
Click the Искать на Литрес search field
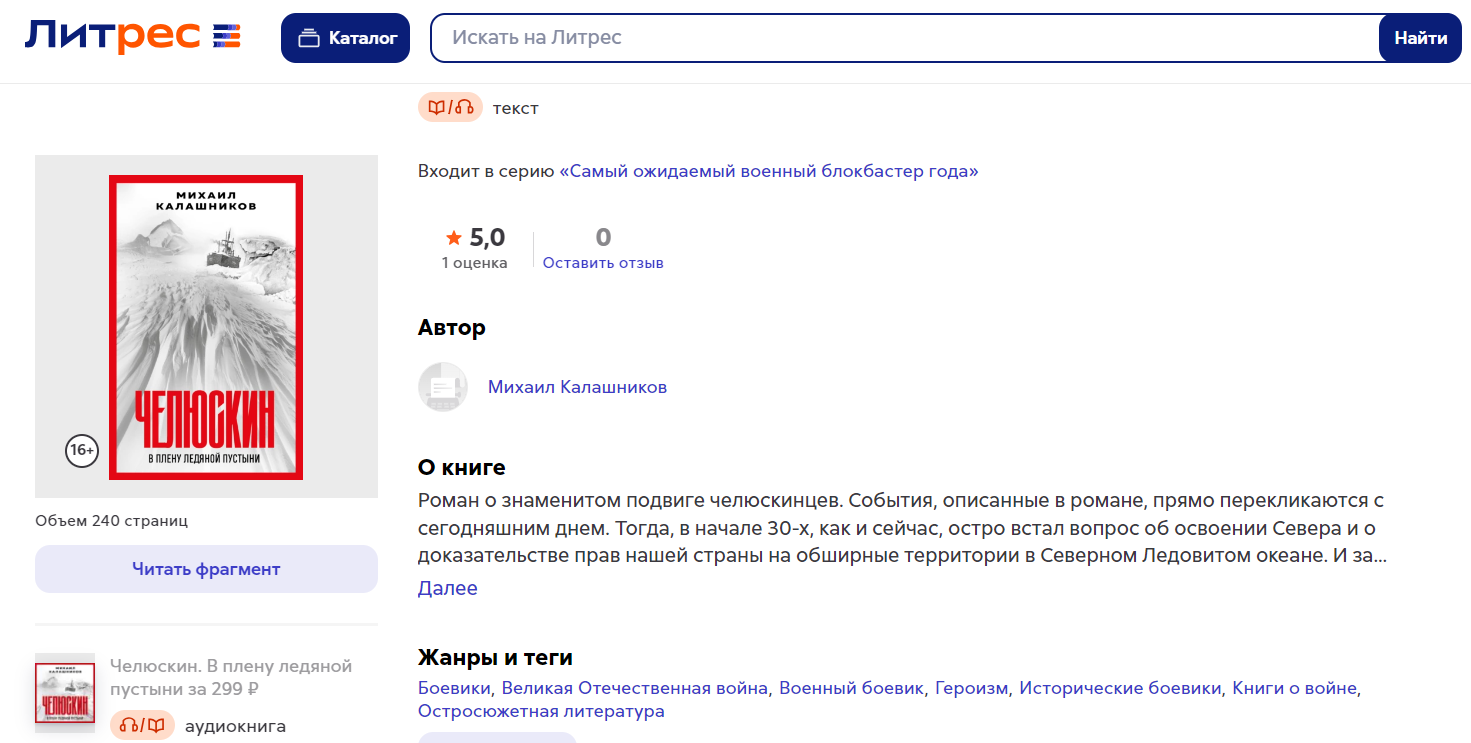[900, 38]
